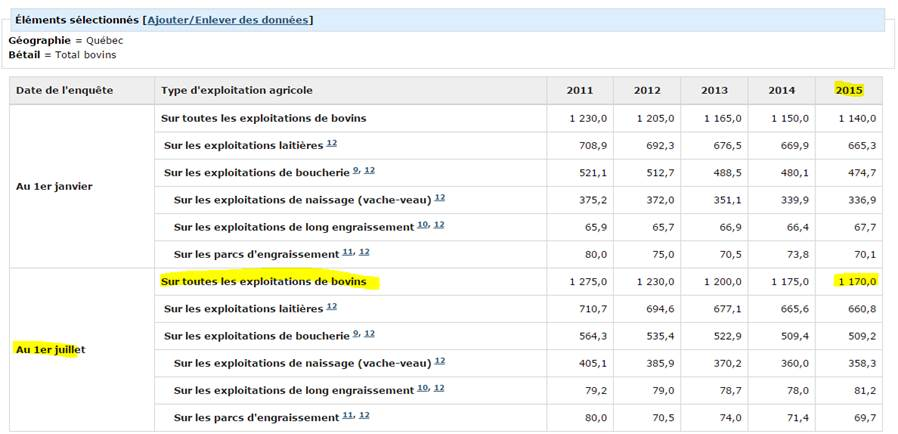Click footnote 9 on July boucherie row

355,334
